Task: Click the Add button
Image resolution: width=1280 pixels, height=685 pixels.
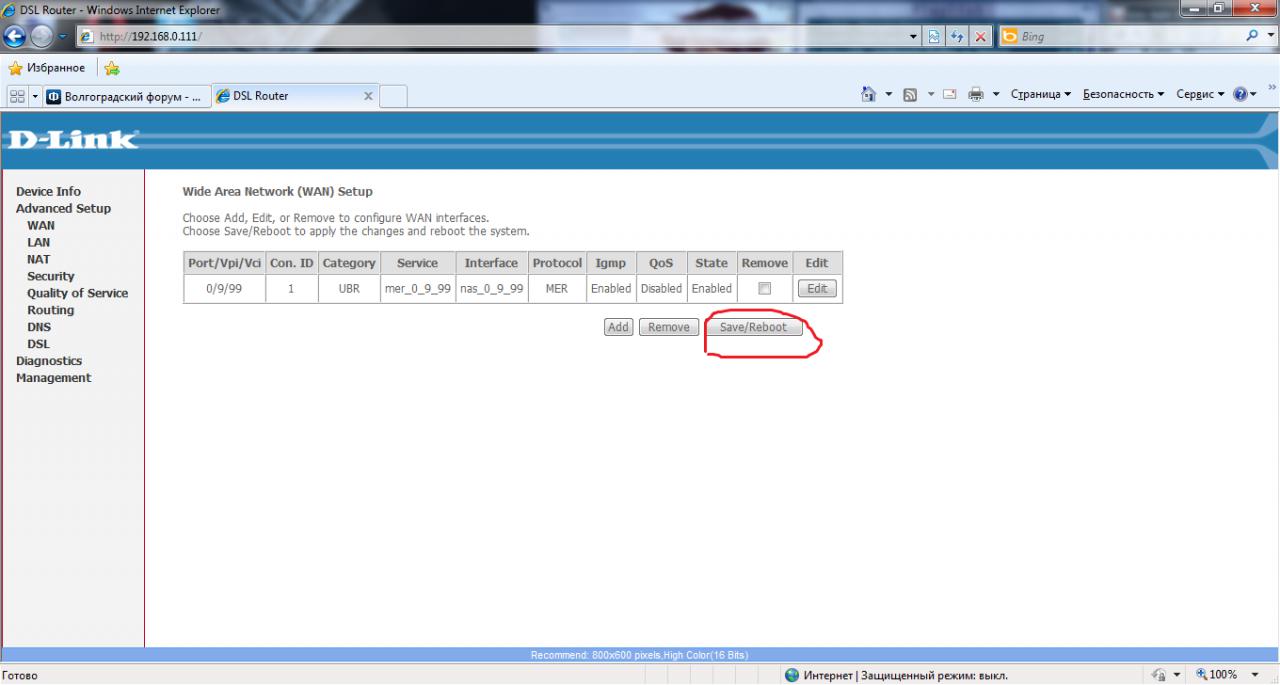Action: [x=618, y=327]
